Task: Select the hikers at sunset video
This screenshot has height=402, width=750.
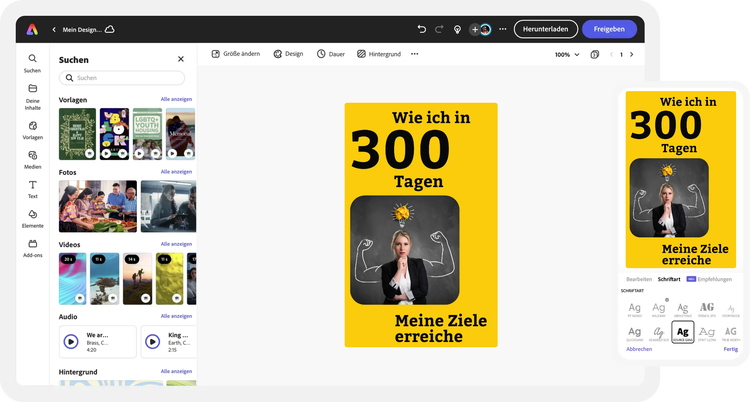Action: pos(138,279)
